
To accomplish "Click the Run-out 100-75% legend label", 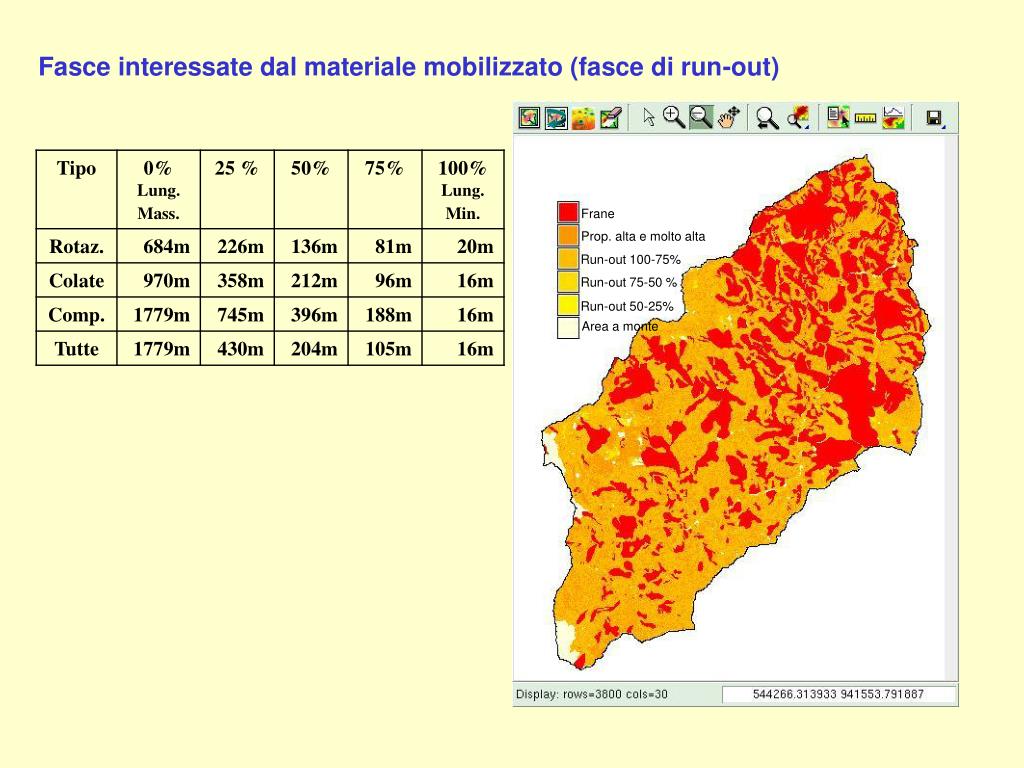I will pyautogui.click(x=631, y=259).
